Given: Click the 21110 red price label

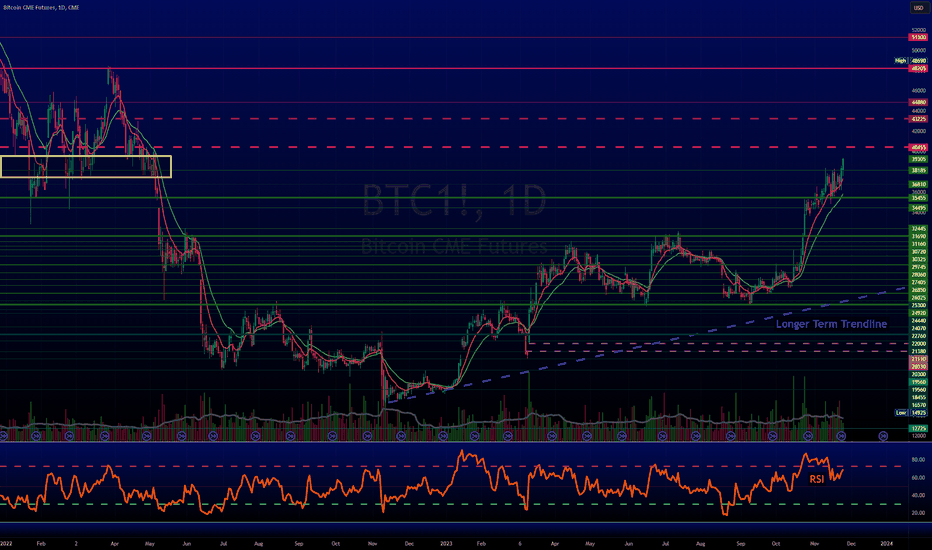Looking at the screenshot, I should tap(919, 359).
